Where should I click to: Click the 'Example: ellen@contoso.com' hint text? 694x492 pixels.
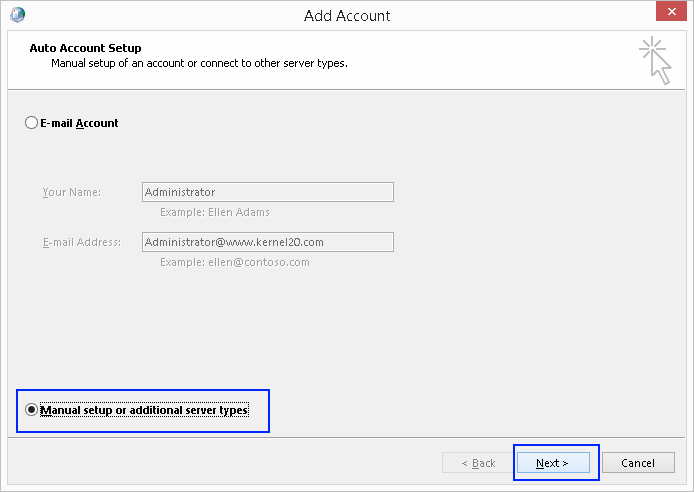235,262
